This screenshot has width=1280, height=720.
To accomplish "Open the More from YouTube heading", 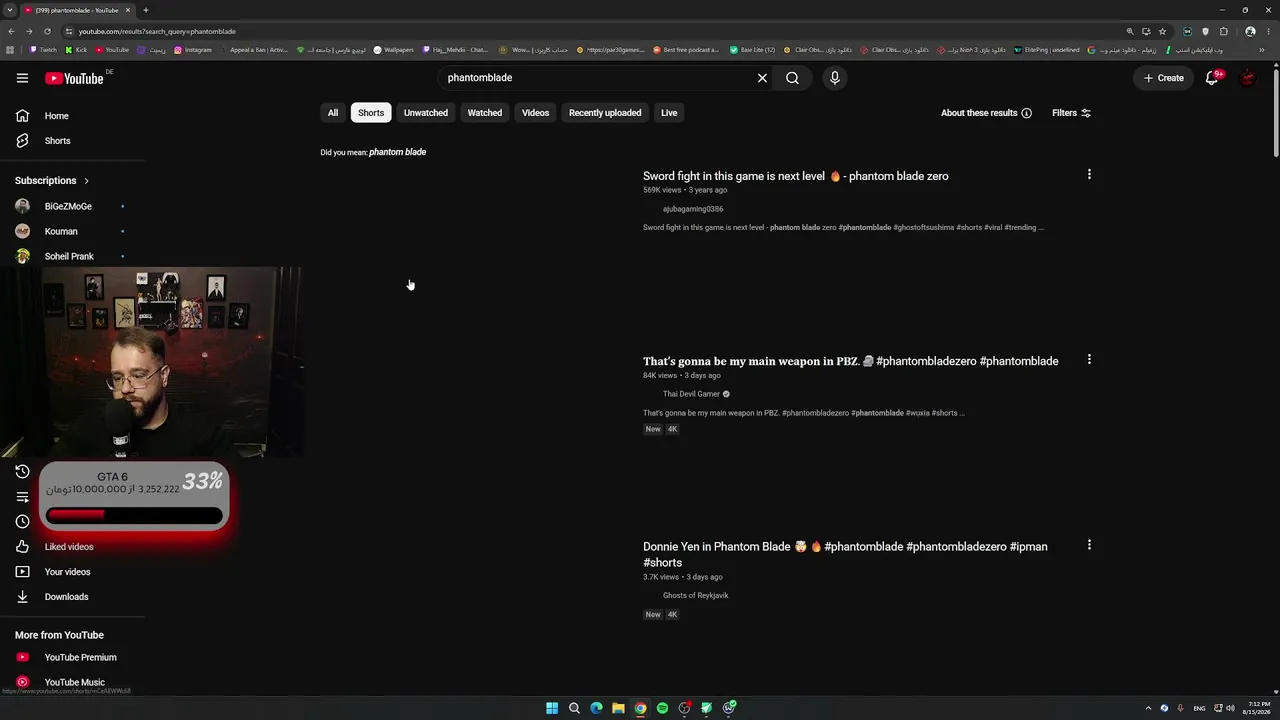I will (x=59, y=635).
